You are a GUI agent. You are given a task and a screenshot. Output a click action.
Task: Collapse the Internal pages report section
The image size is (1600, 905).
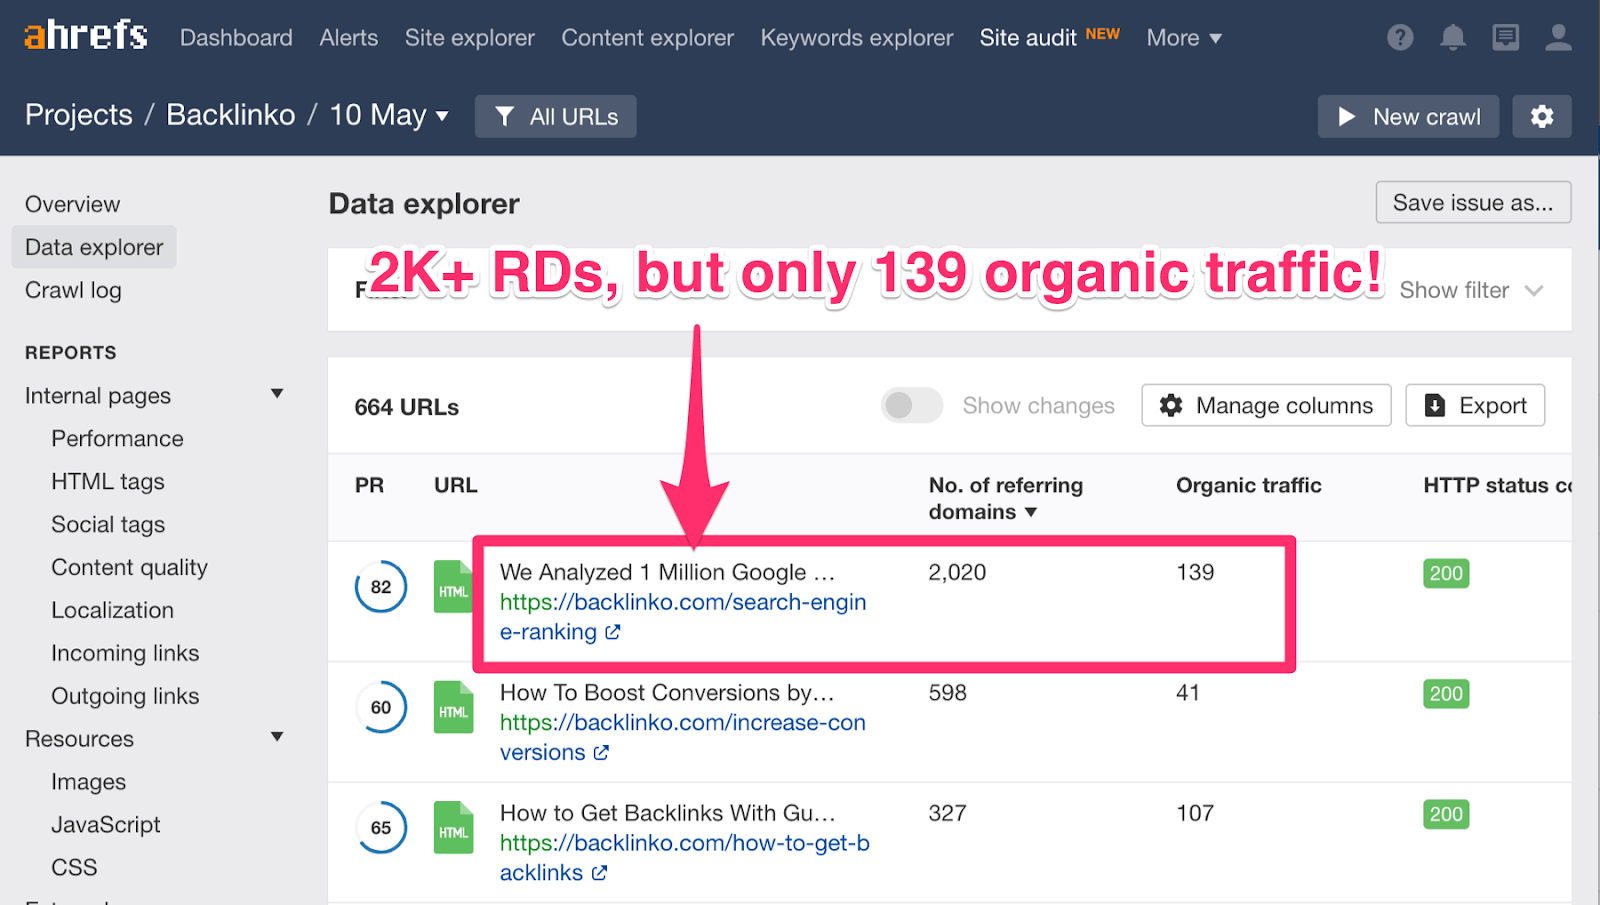coord(277,395)
